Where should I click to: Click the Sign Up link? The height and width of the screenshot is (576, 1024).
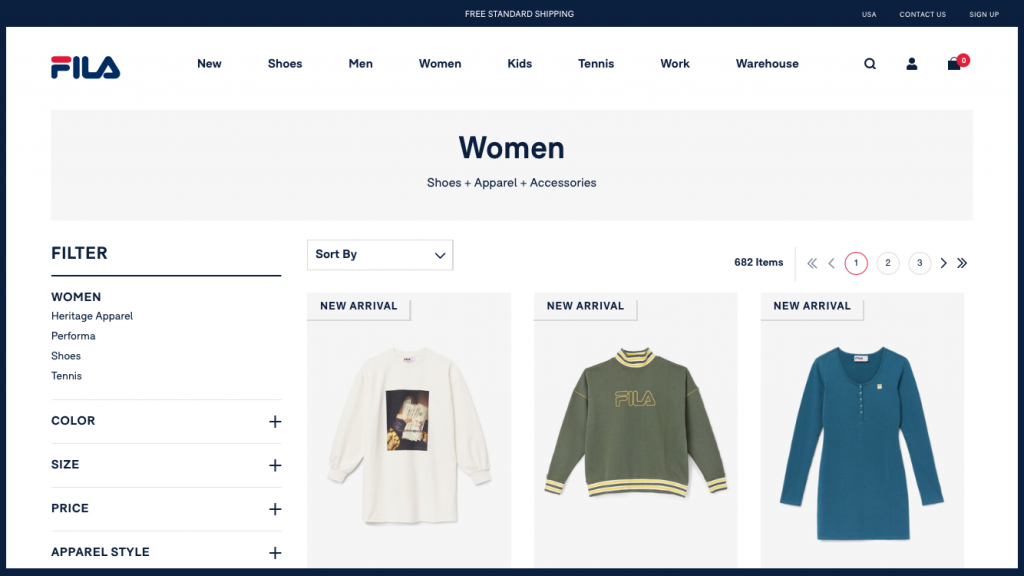pos(984,14)
